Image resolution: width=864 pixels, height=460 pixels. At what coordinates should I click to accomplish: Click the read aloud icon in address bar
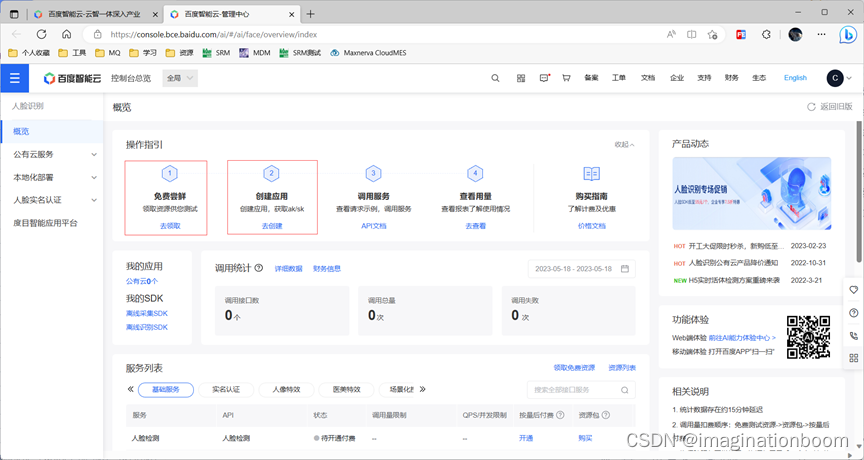point(671,34)
